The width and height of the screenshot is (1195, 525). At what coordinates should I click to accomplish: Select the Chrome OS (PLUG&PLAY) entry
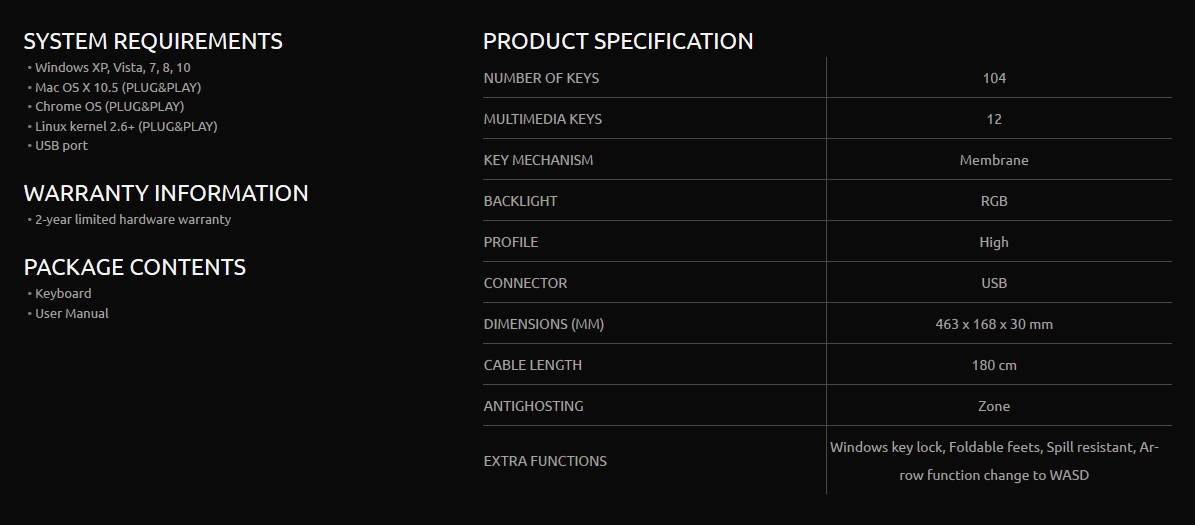click(109, 106)
